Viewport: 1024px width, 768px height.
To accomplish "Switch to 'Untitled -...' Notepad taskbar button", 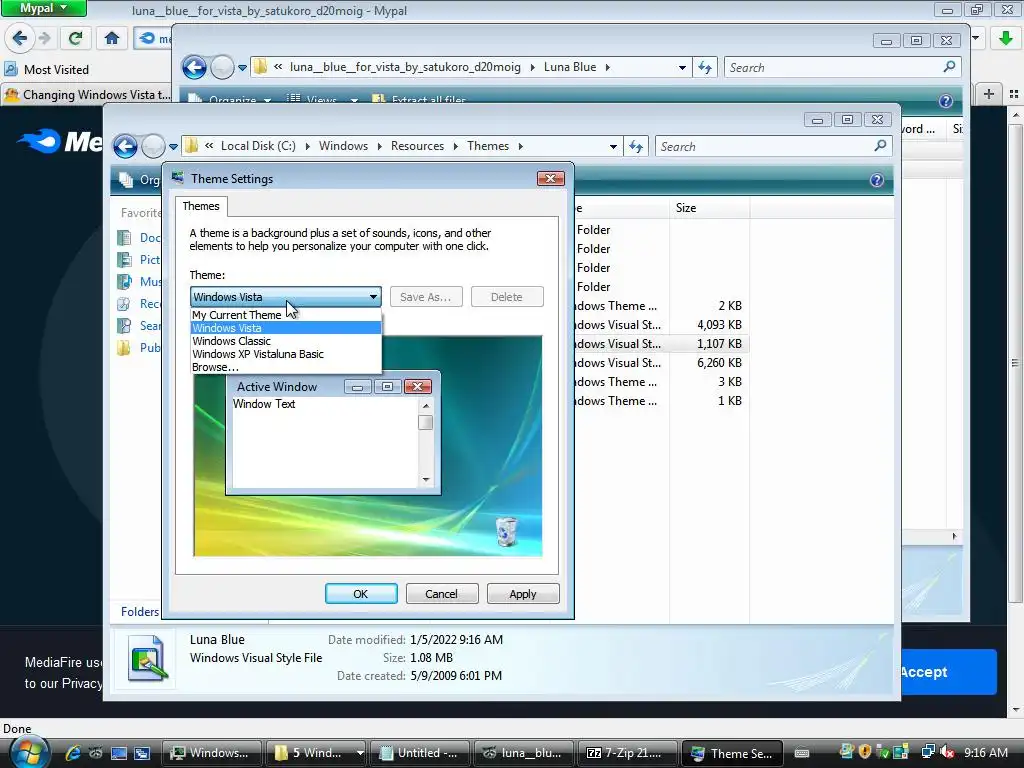I will 419,753.
